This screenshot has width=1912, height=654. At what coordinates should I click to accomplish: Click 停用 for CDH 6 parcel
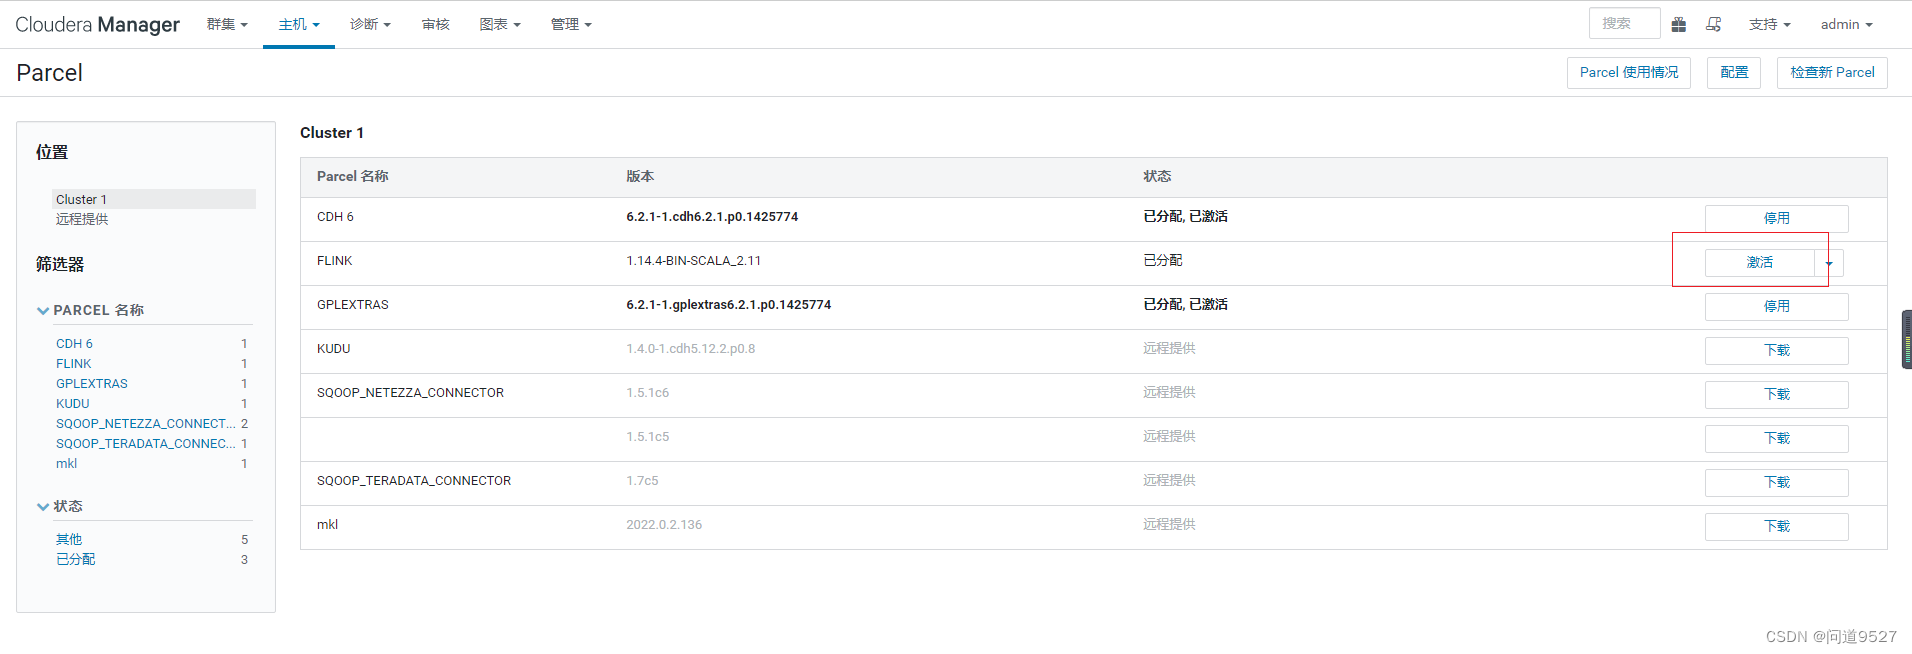coord(1776,218)
